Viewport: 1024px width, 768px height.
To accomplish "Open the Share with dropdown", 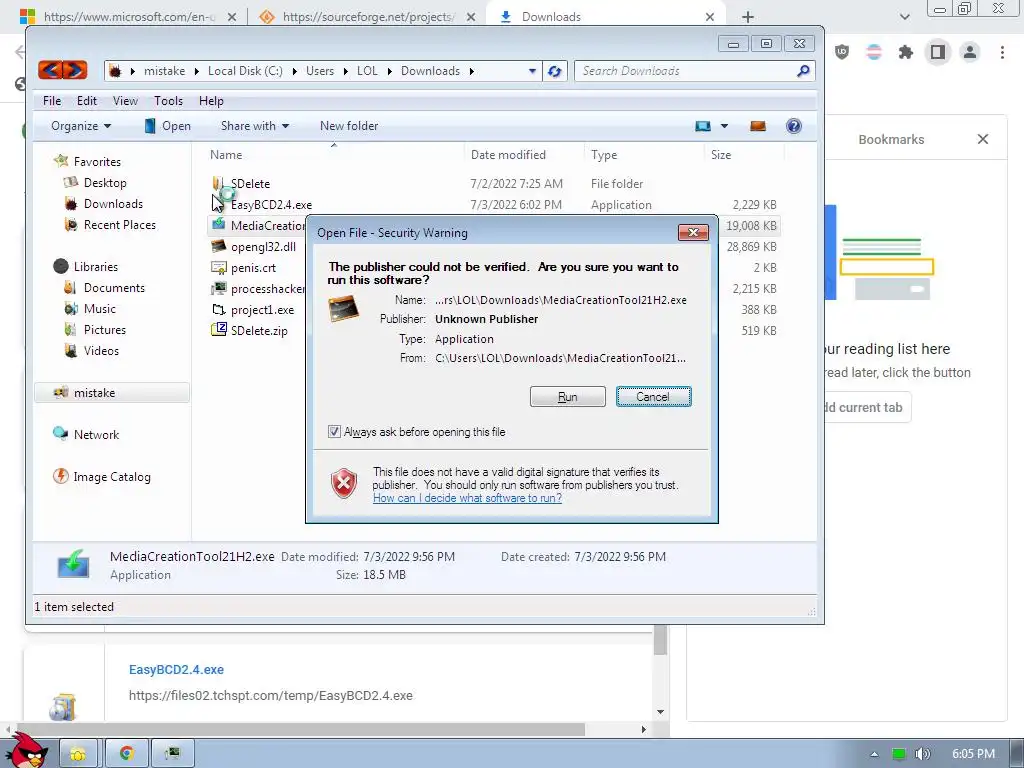I will (x=255, y=126).
